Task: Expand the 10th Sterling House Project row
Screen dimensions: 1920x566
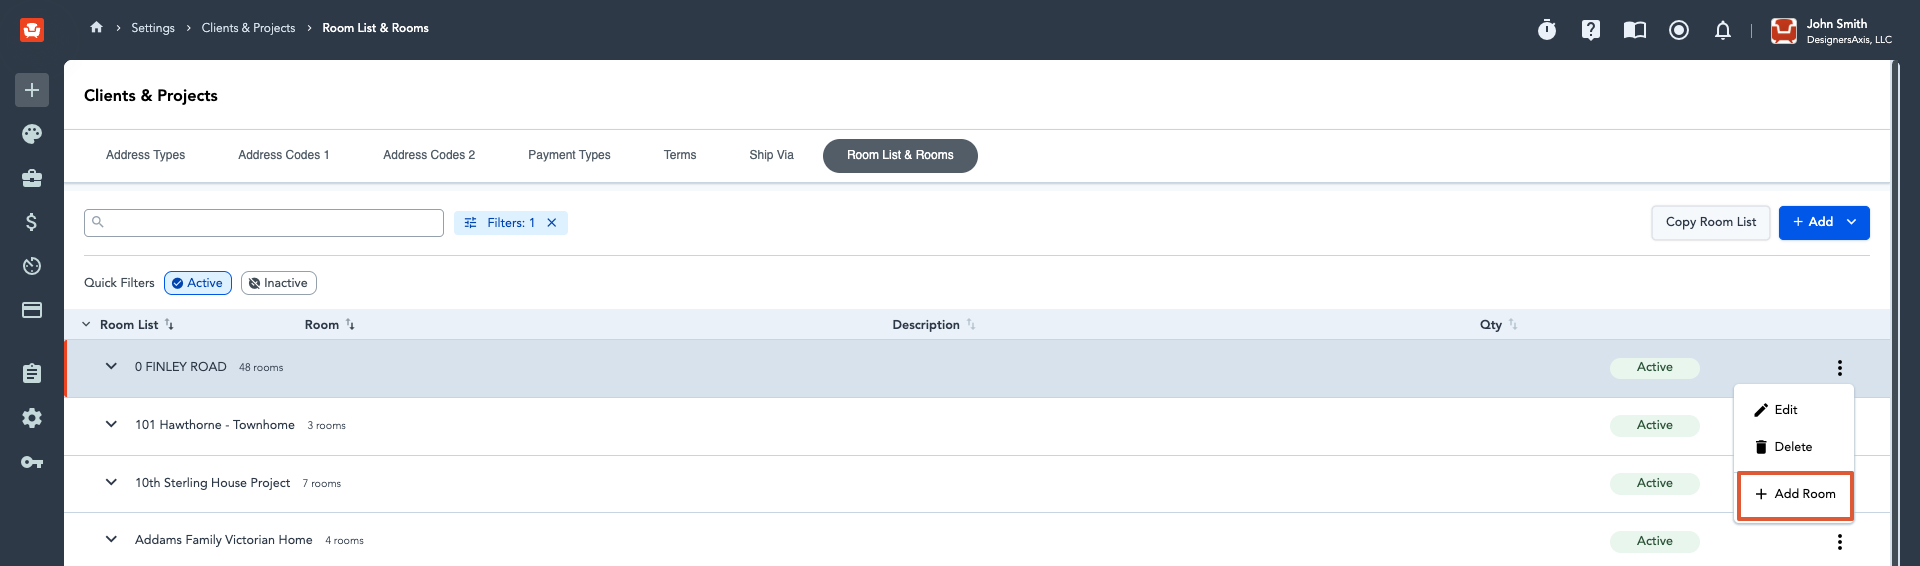Action: (x=111, y=483)
